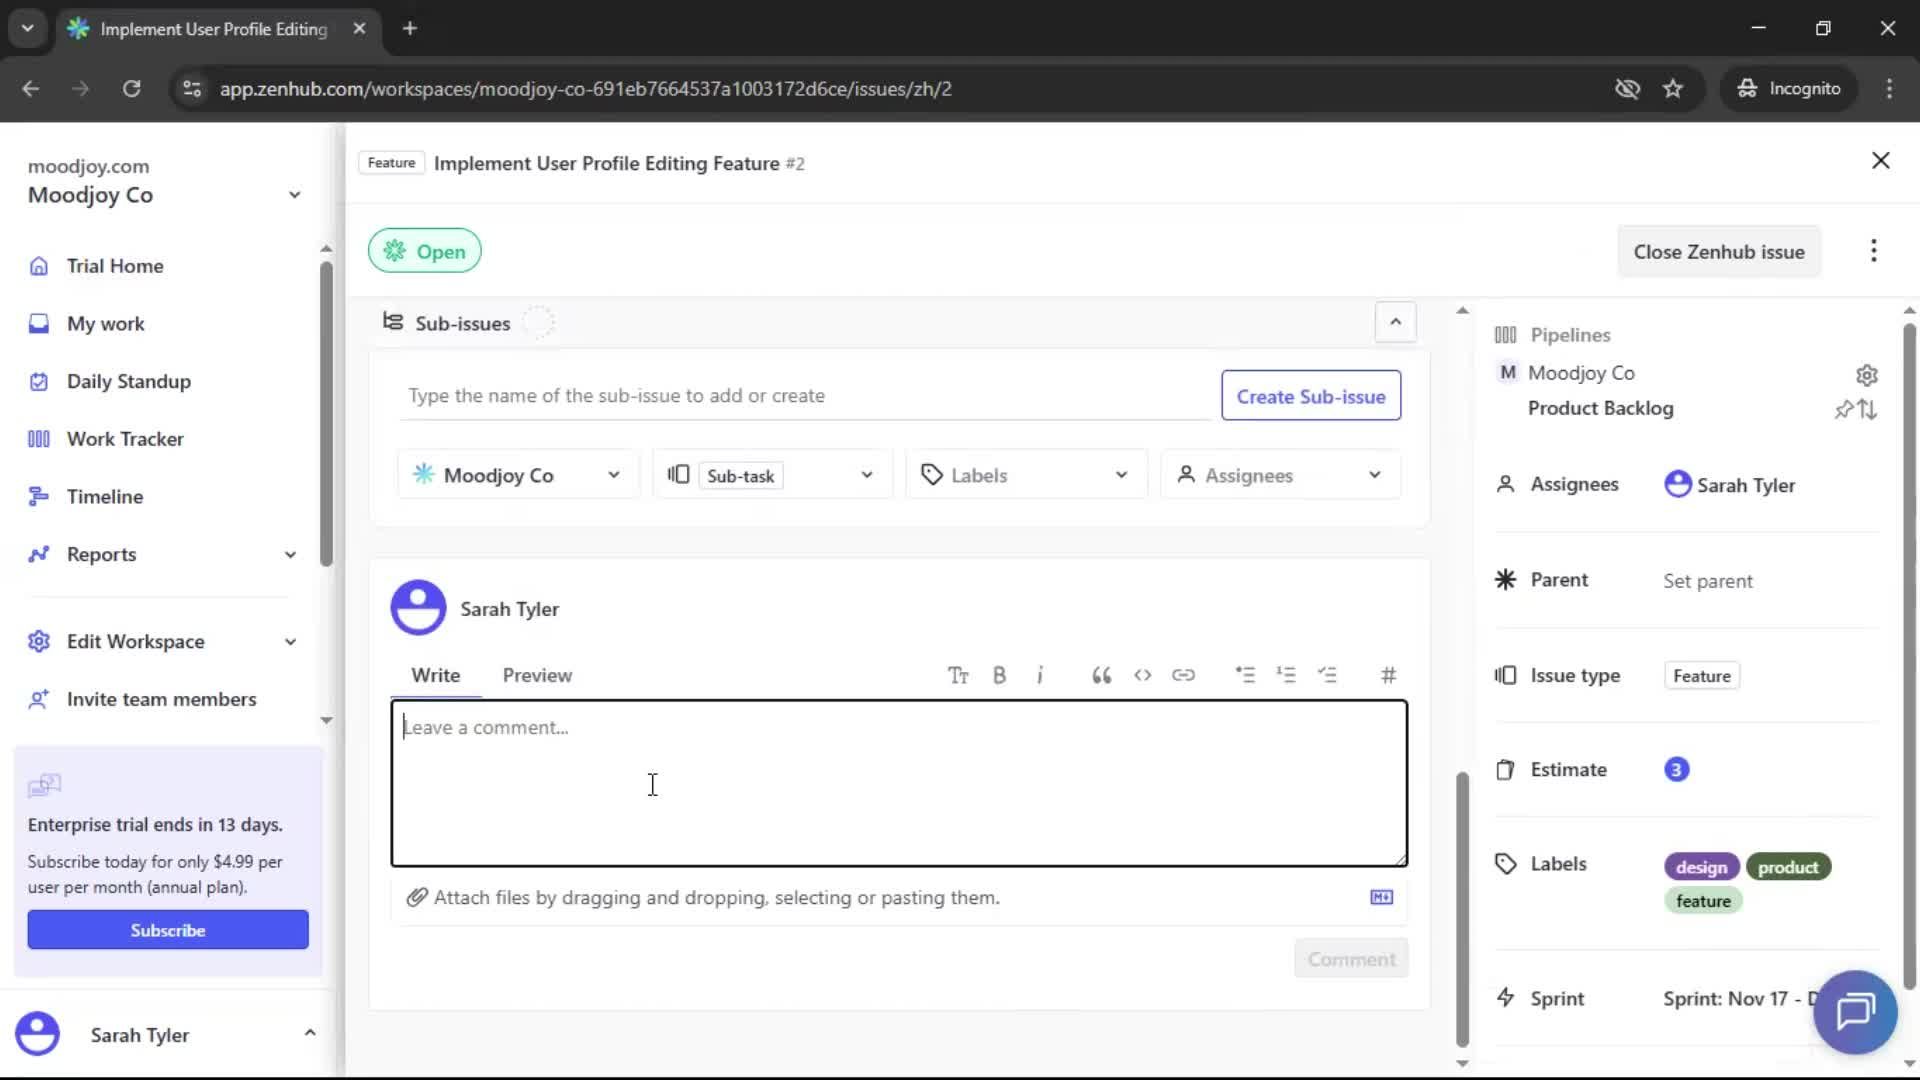
Task: Toggle markdown mode on attachments bar
Action: (1381, 898)
